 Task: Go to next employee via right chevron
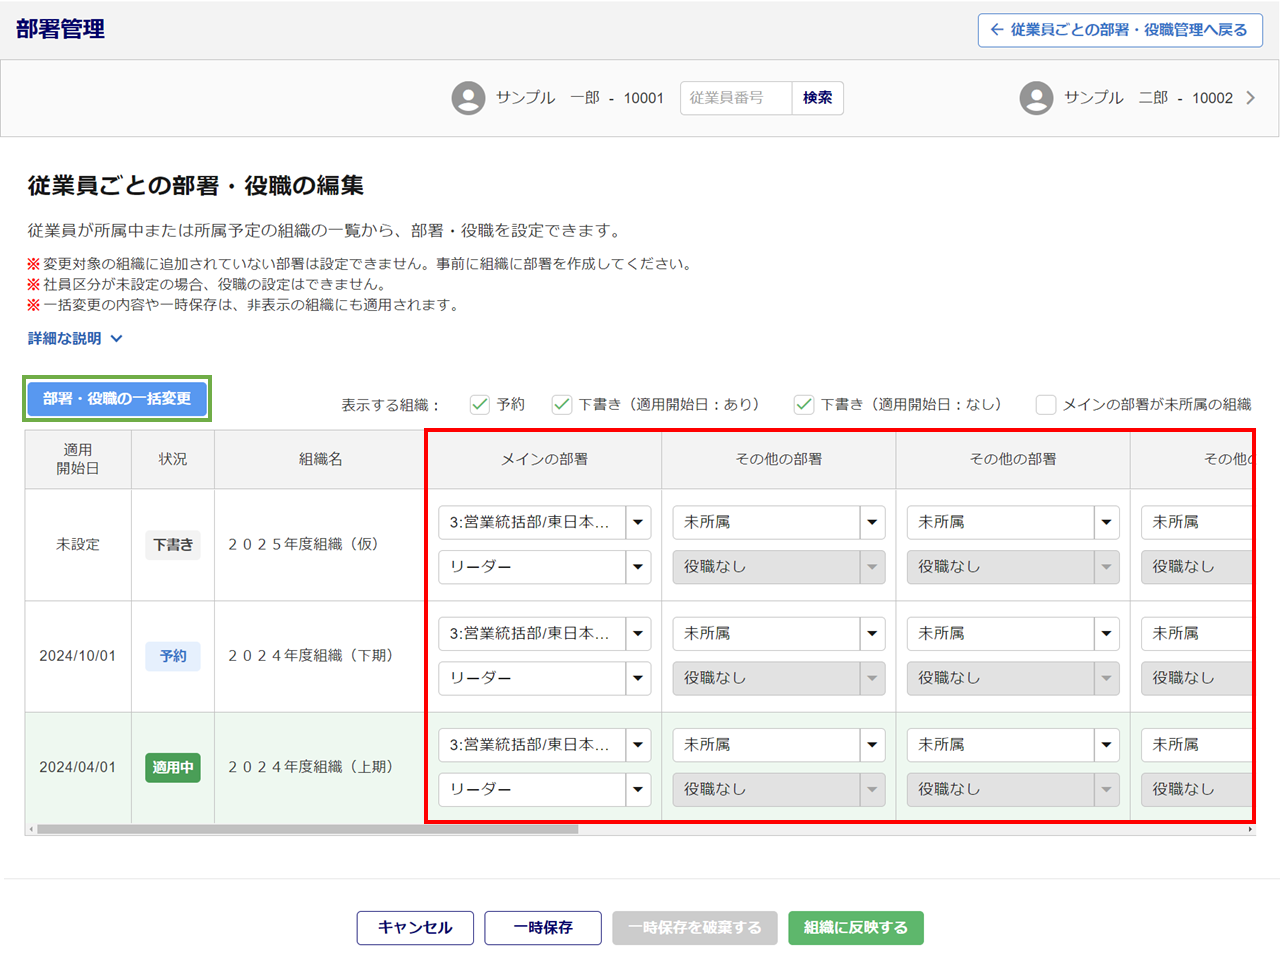tap(1250, 98)
